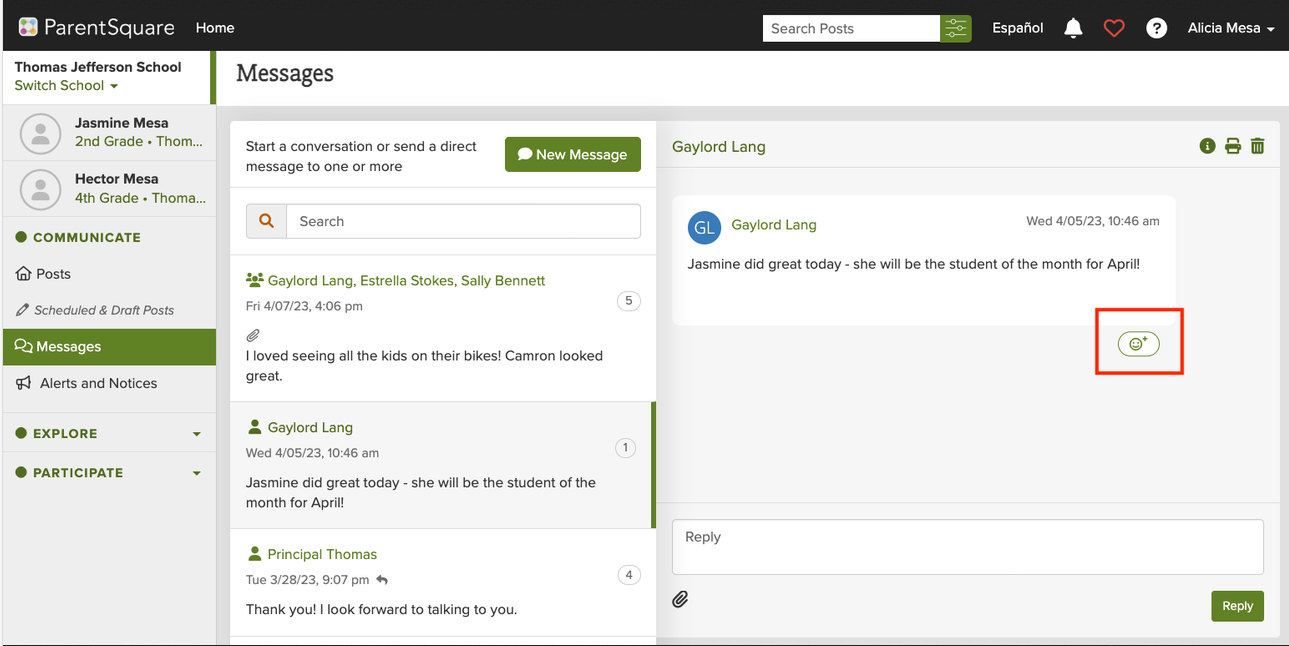Viewport: 1289px width, 646px height.
Task: Delete conversation using trash icon
Action: point(1258,146)
